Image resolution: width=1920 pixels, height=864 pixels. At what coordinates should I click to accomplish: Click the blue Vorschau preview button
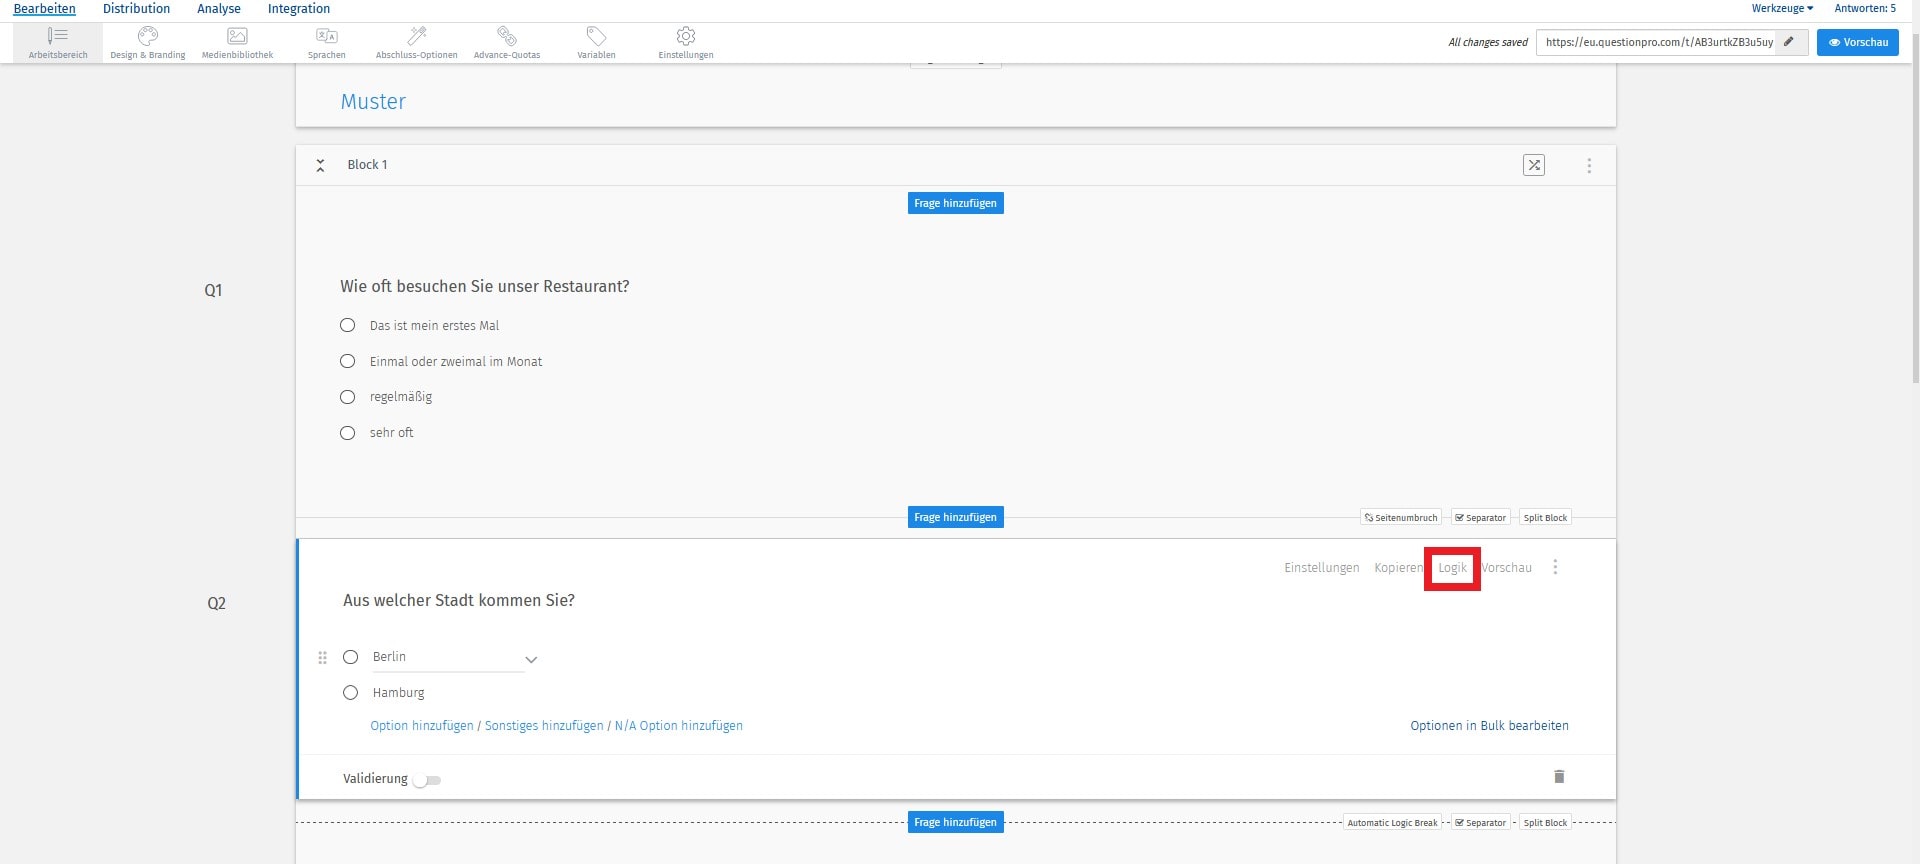pyautogui.click(x=1858, y=42)
